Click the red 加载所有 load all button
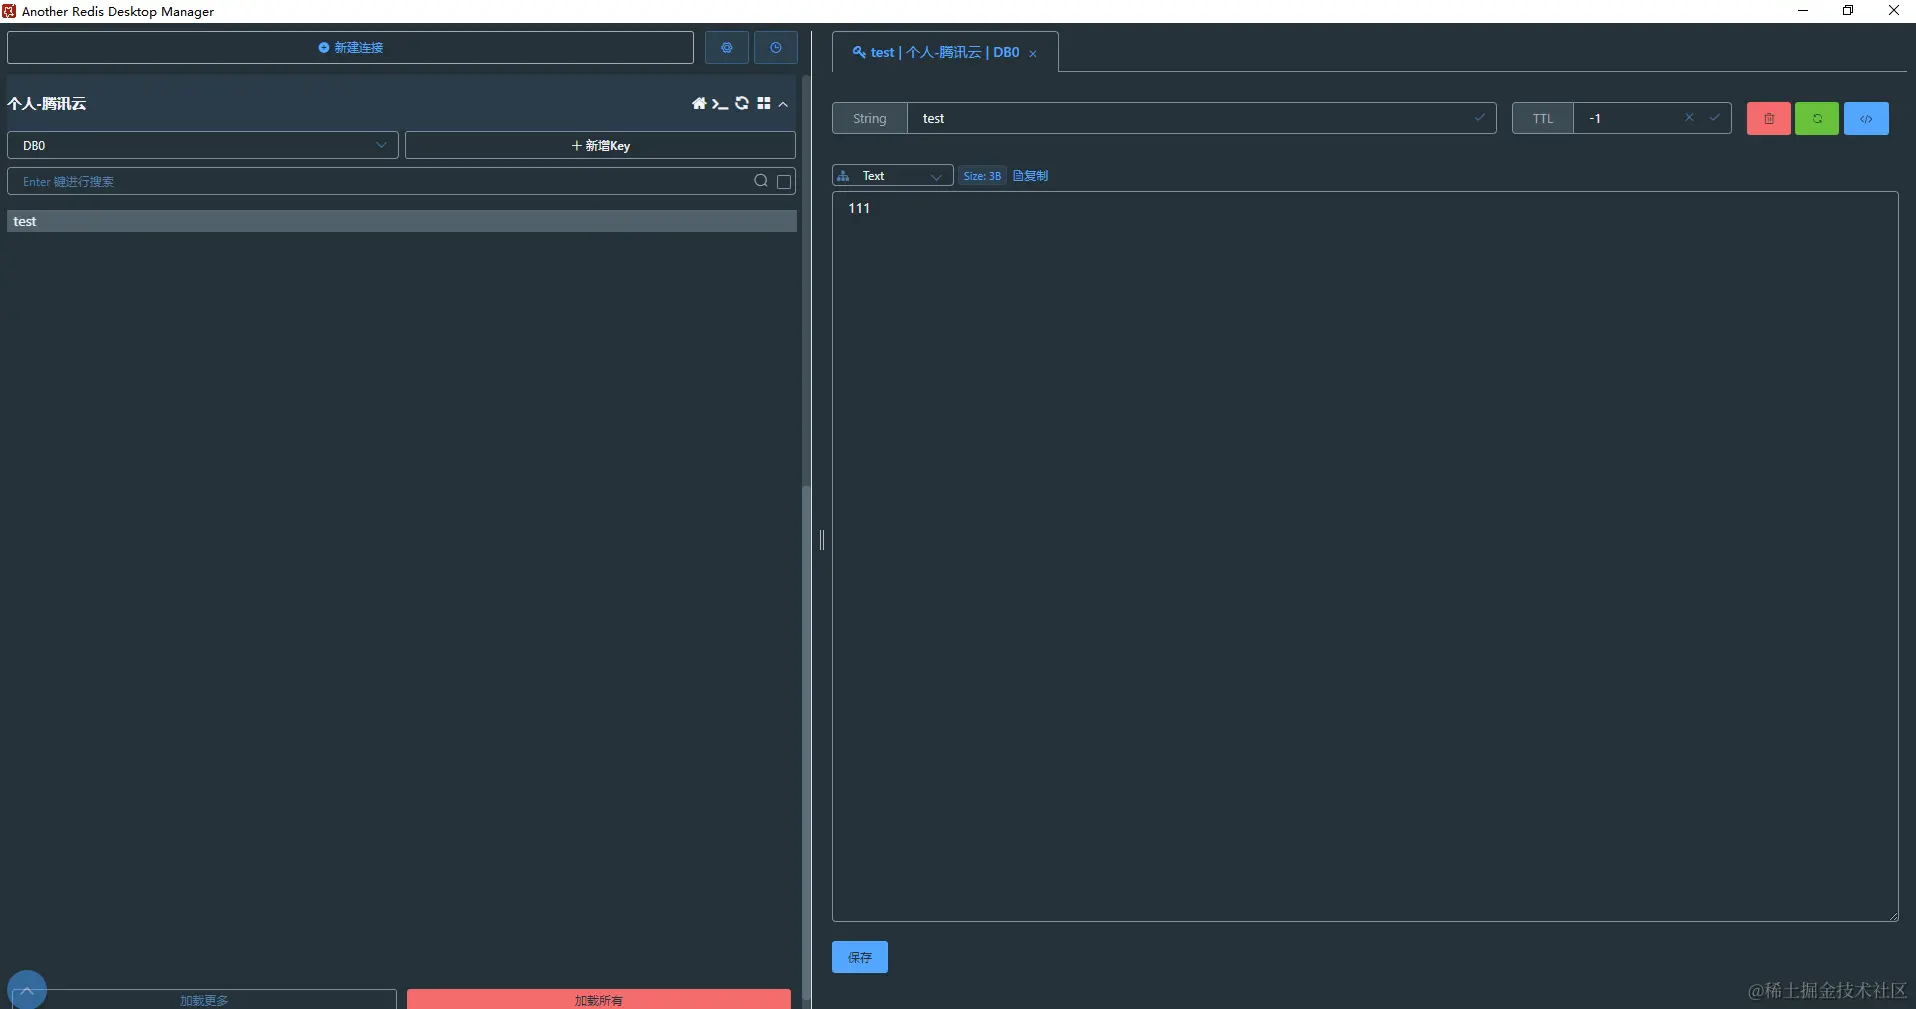The image size is (1916, 1009). tap(599, 999)
